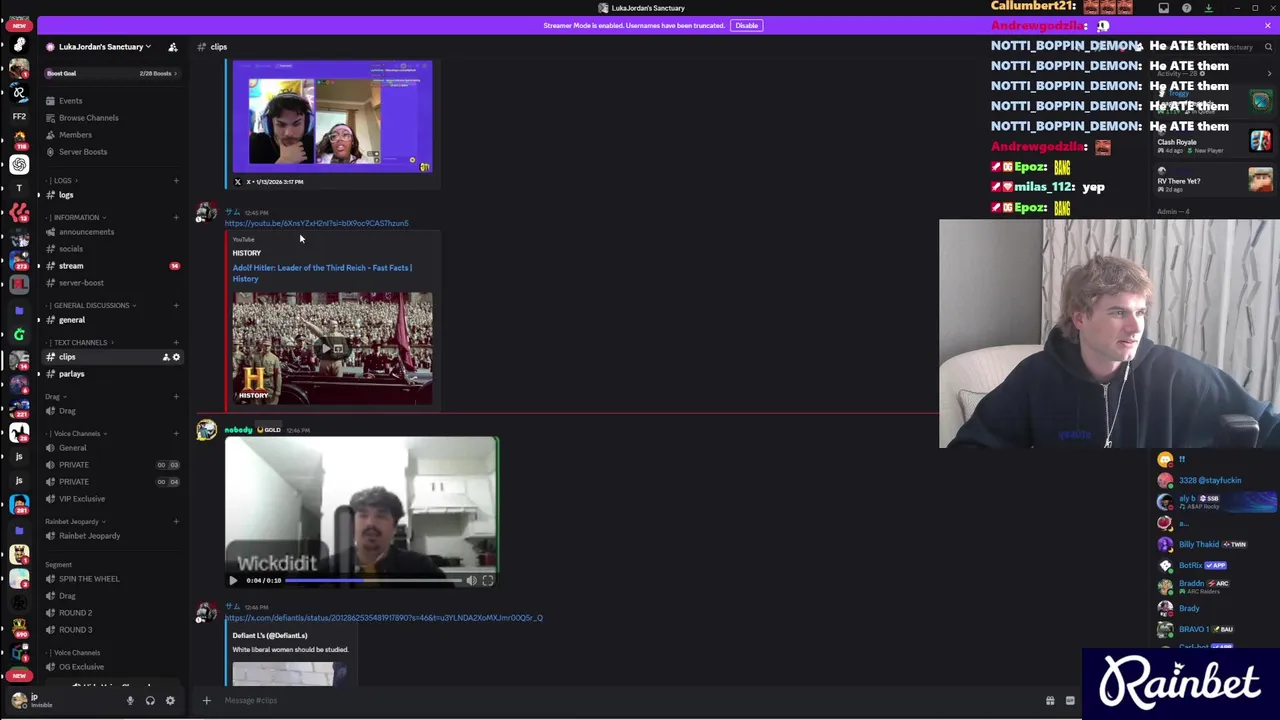Viewport: 1280px width, 720px height.
Task: Add channel to LOGS category
Action: point(176,181)
